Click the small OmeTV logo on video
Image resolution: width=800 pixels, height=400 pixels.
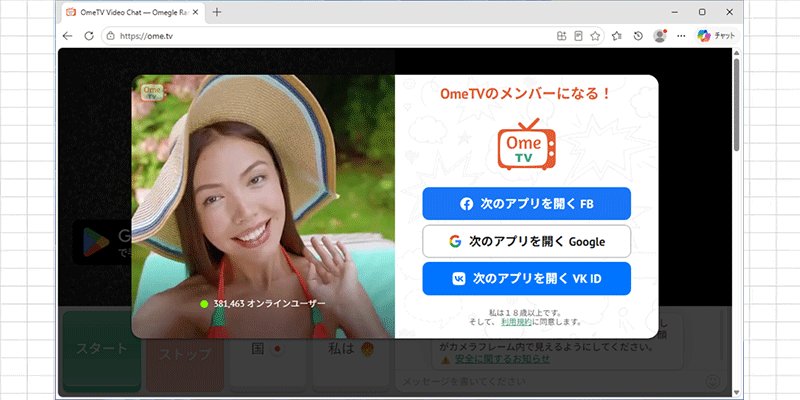pyautogui.click(x=152, y=91)
